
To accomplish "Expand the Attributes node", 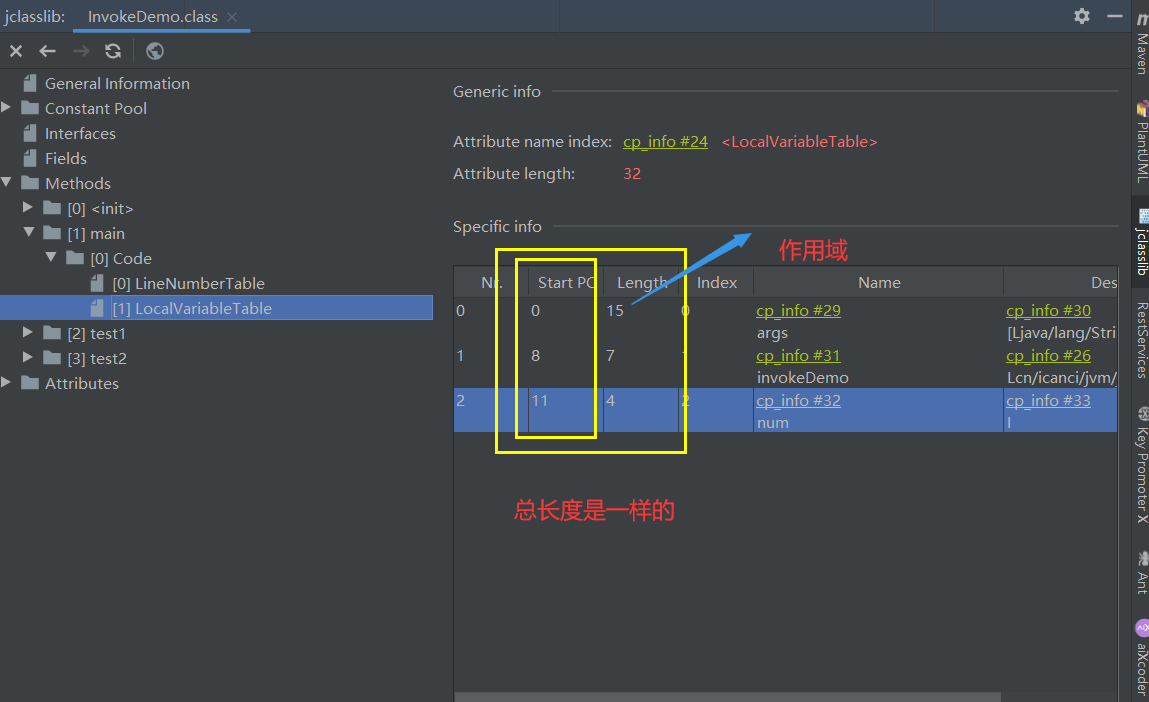I will coord(6,383).
